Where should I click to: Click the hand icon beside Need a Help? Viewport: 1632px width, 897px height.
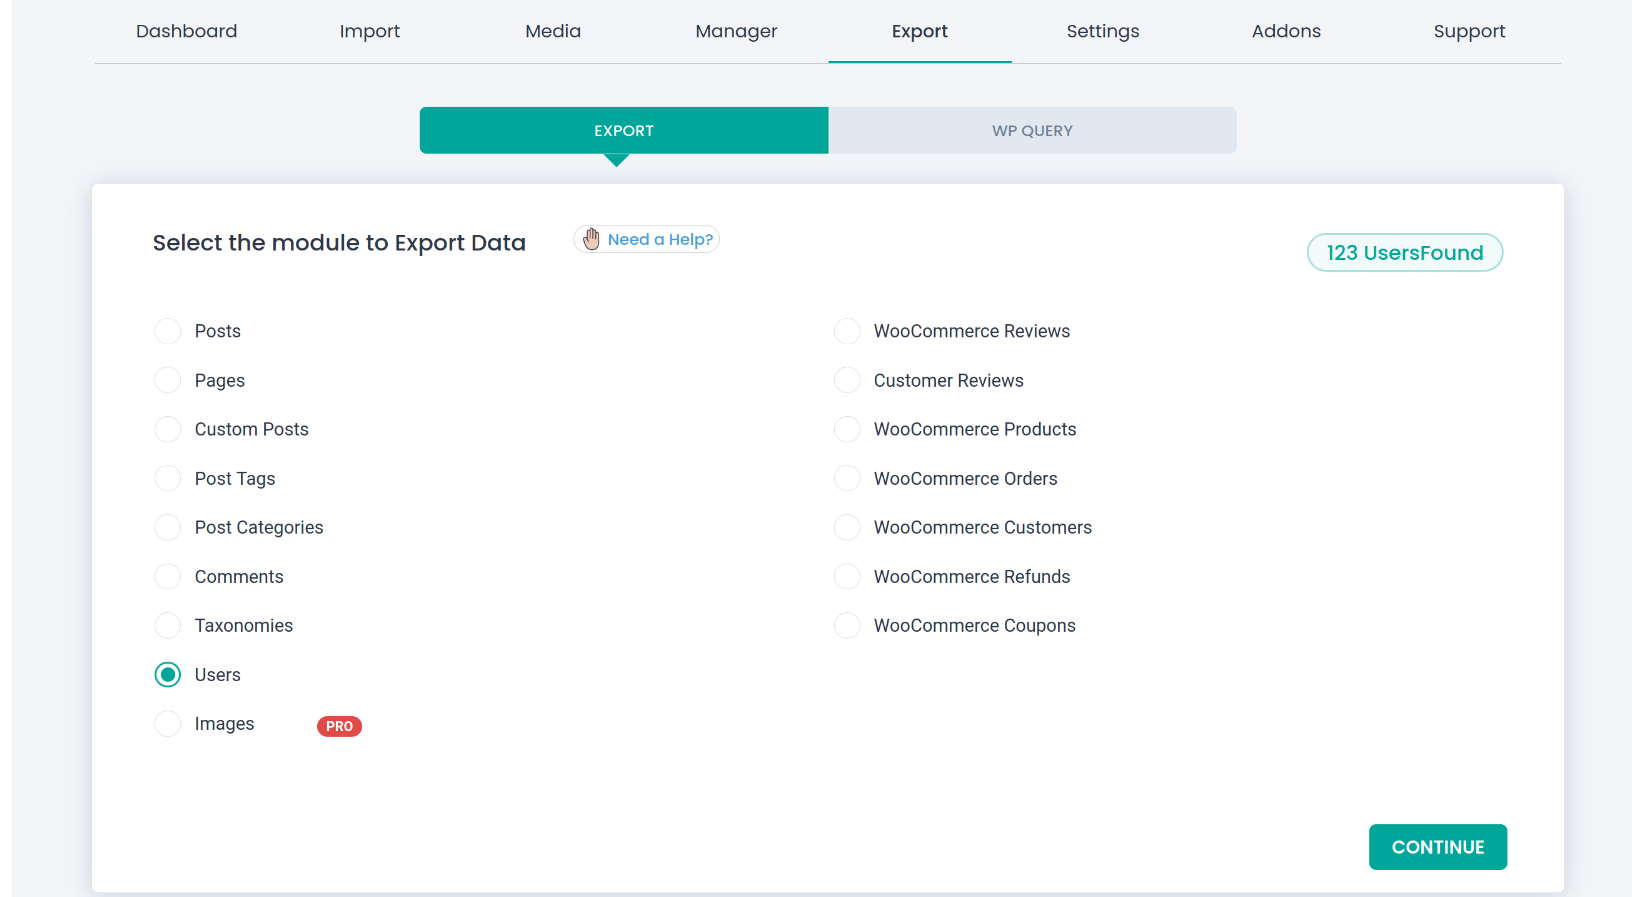pos(591,239)
